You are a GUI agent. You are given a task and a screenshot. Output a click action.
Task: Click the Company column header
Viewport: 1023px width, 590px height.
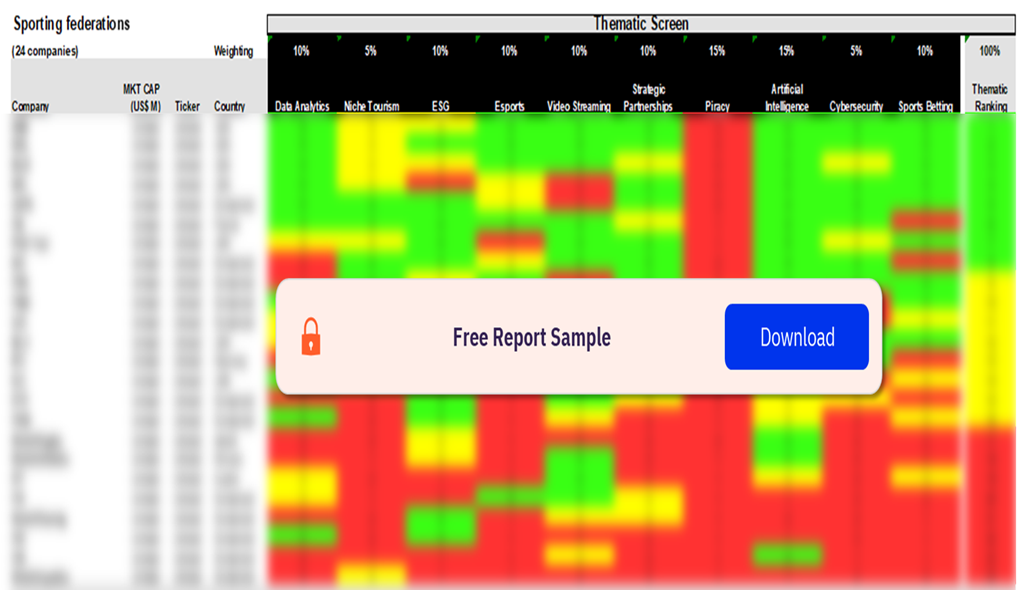coord(30,106)
